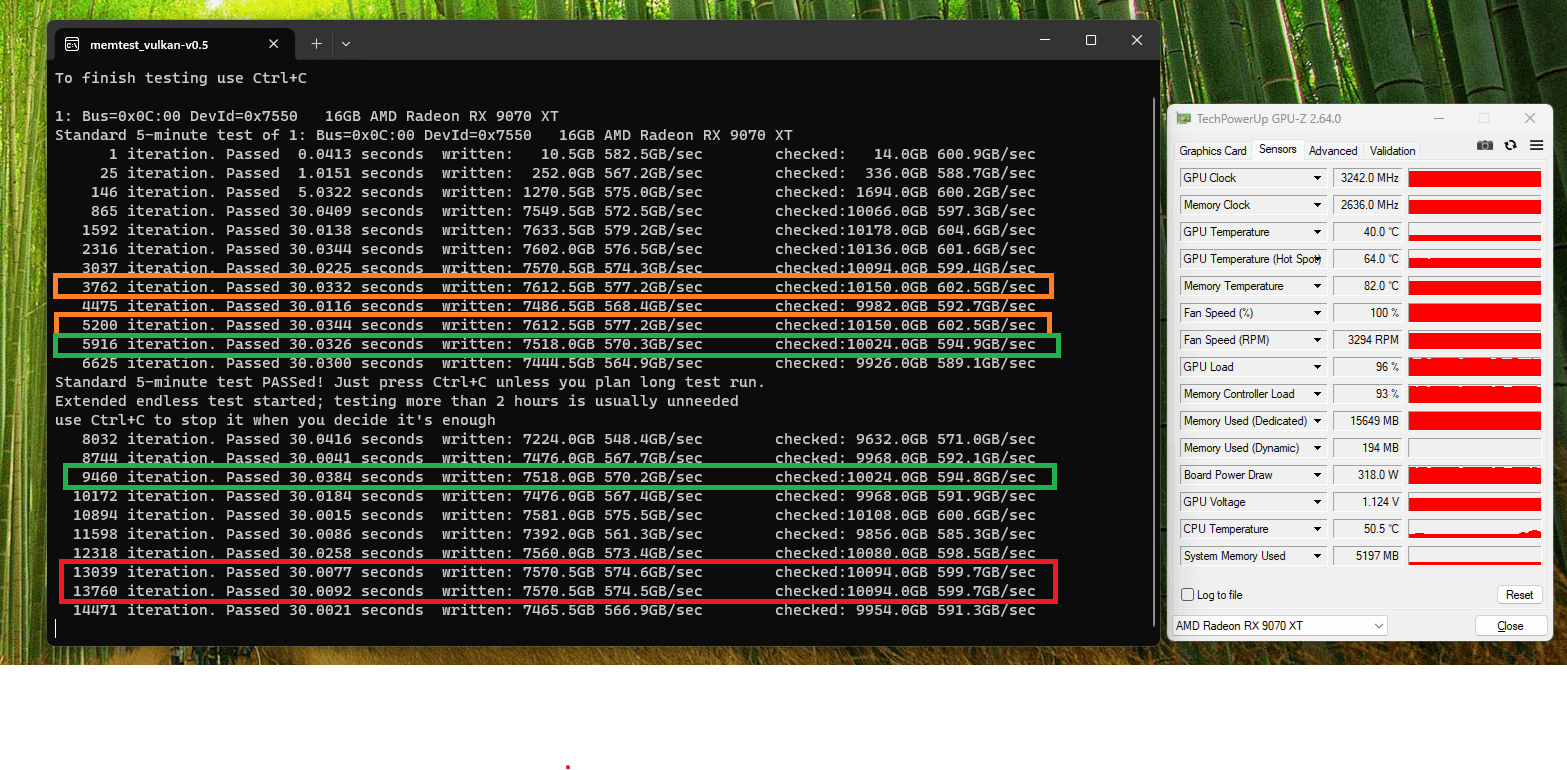
Task: Click the "2316 iteration" terminal row
Action: (558, 249)
